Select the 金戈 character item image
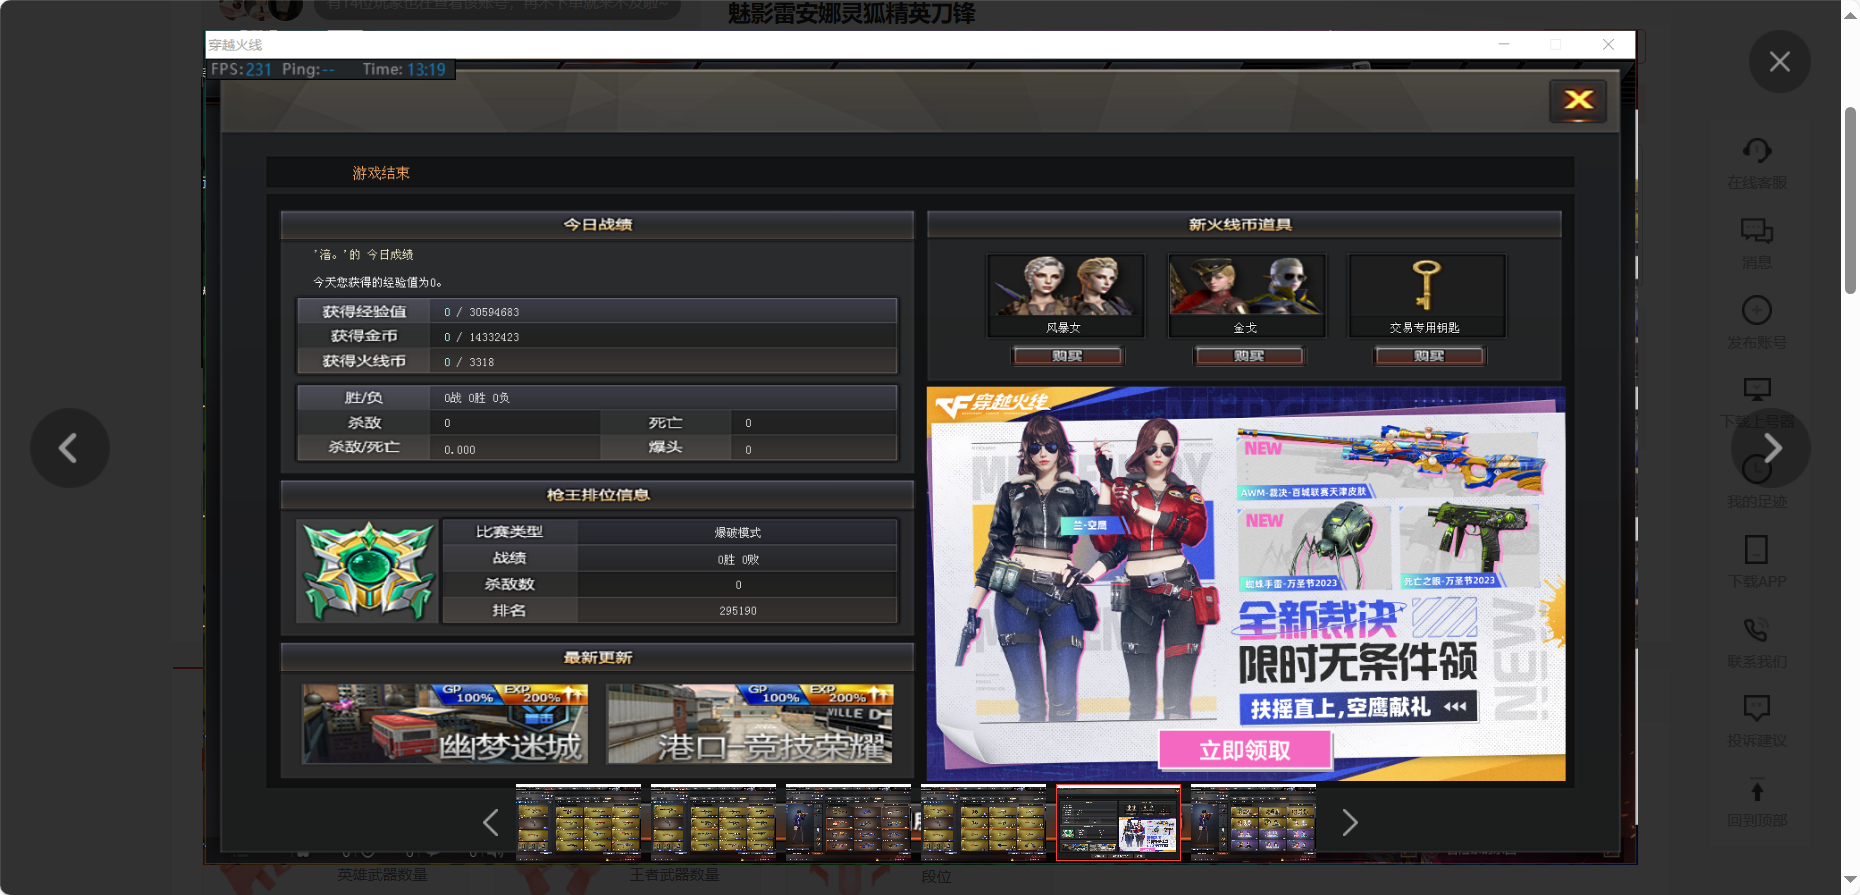Image resolution: width=1860 pixels, height=895 pixels. (1247, 286)
